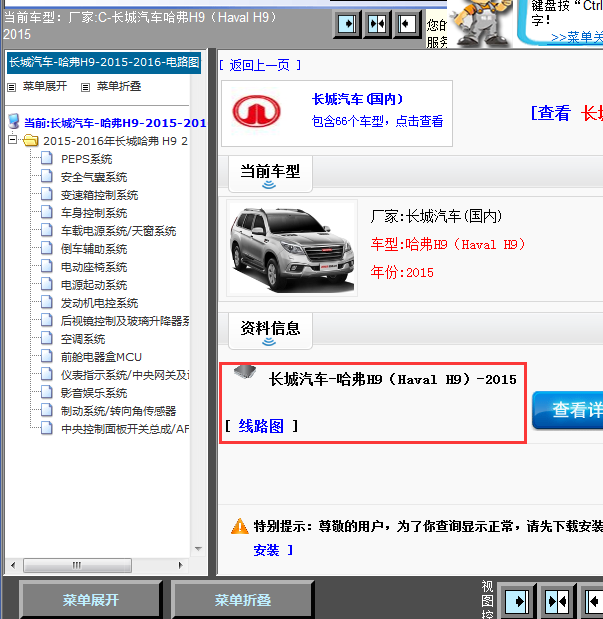Image resolution: width=603 pixels, height=619 pixels.
Task: Click the 长城汽车-哈弗H9（Haval H9）-2015 title text
Action: coord(393,380)
